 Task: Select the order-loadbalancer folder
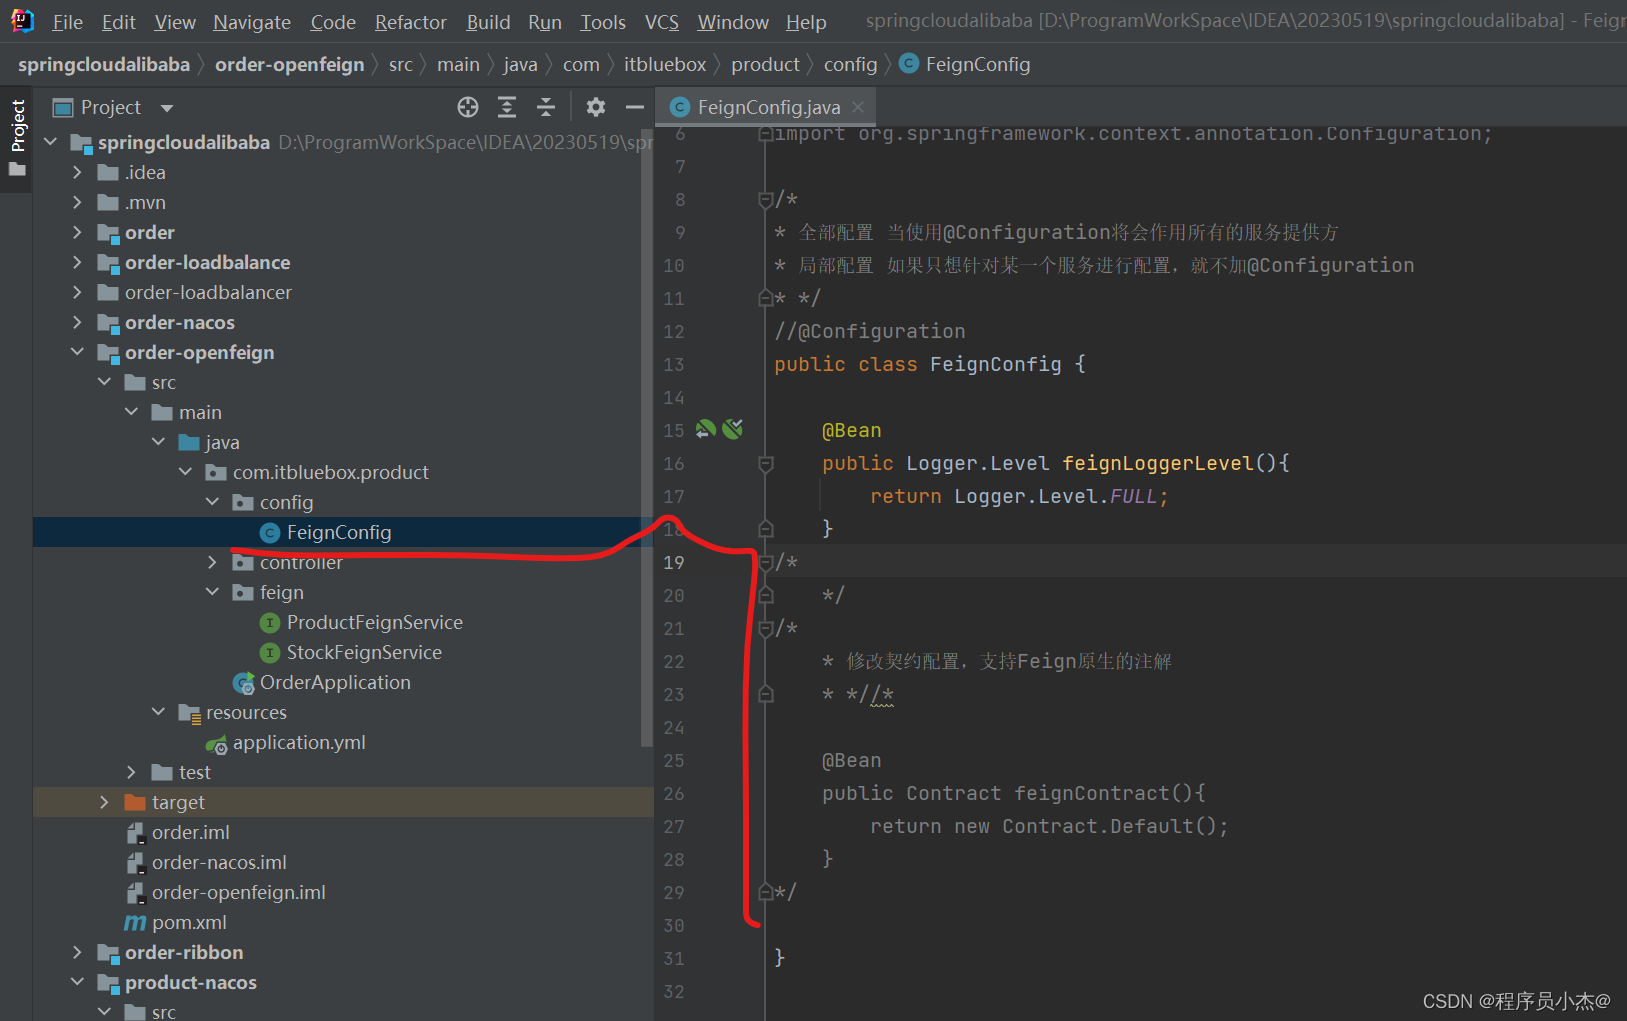point(208,292)
